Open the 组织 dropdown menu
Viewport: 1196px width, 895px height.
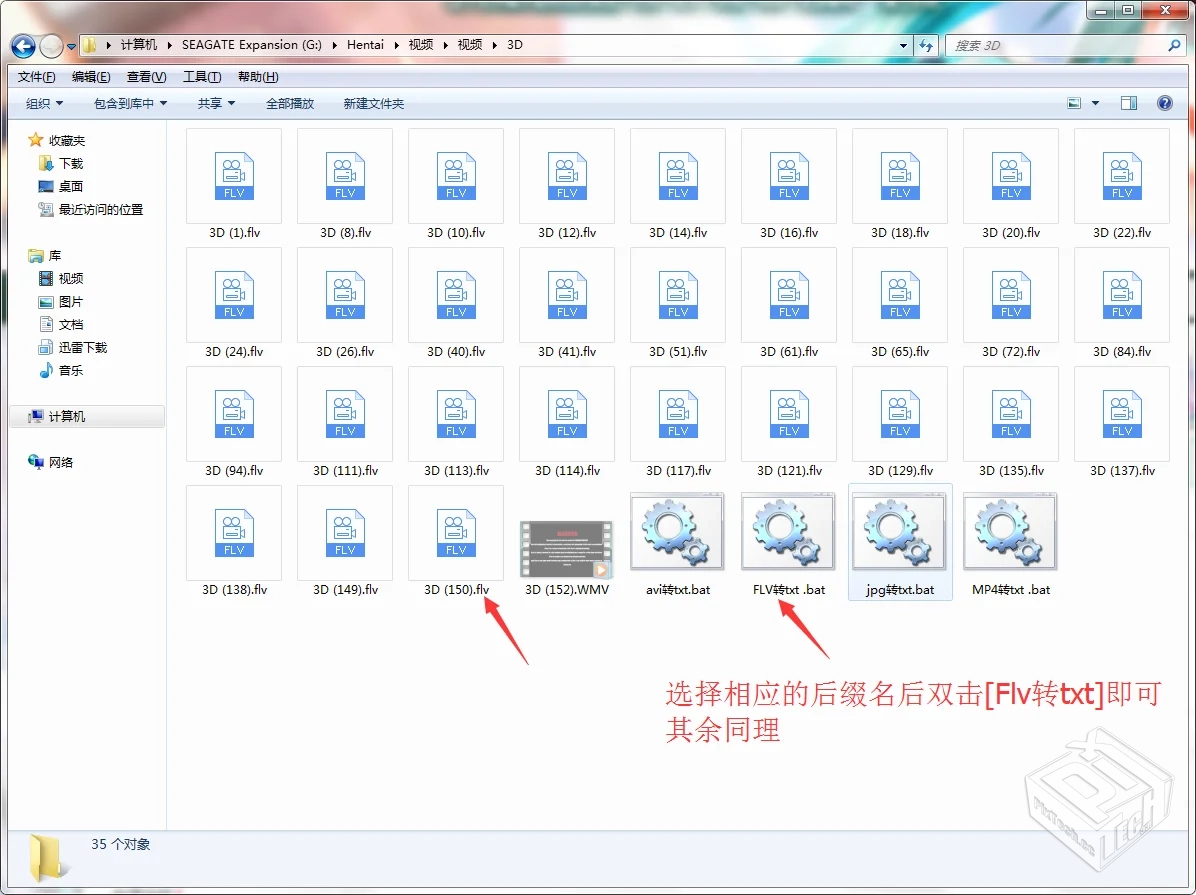click(x=44, y=103)
